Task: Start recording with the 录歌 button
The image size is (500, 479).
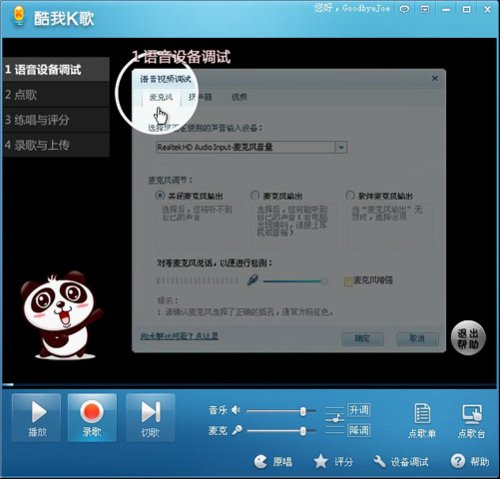Action: (x=92, y=418)
